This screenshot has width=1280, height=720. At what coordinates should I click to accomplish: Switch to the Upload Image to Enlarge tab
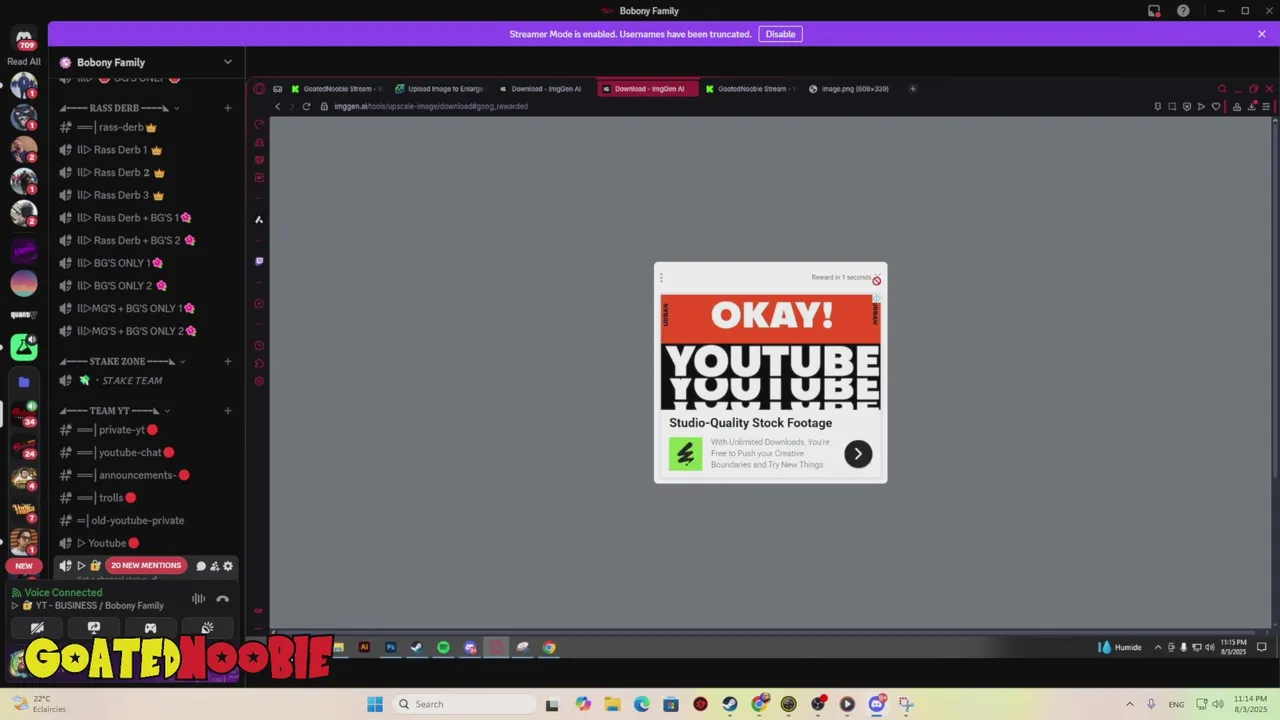click(x=439, y=89)
